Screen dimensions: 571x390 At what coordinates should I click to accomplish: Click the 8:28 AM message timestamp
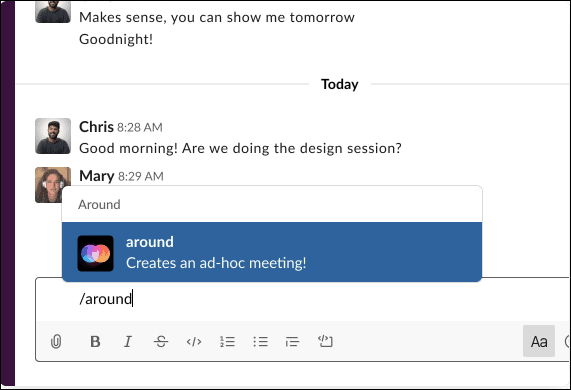[140, 127]
